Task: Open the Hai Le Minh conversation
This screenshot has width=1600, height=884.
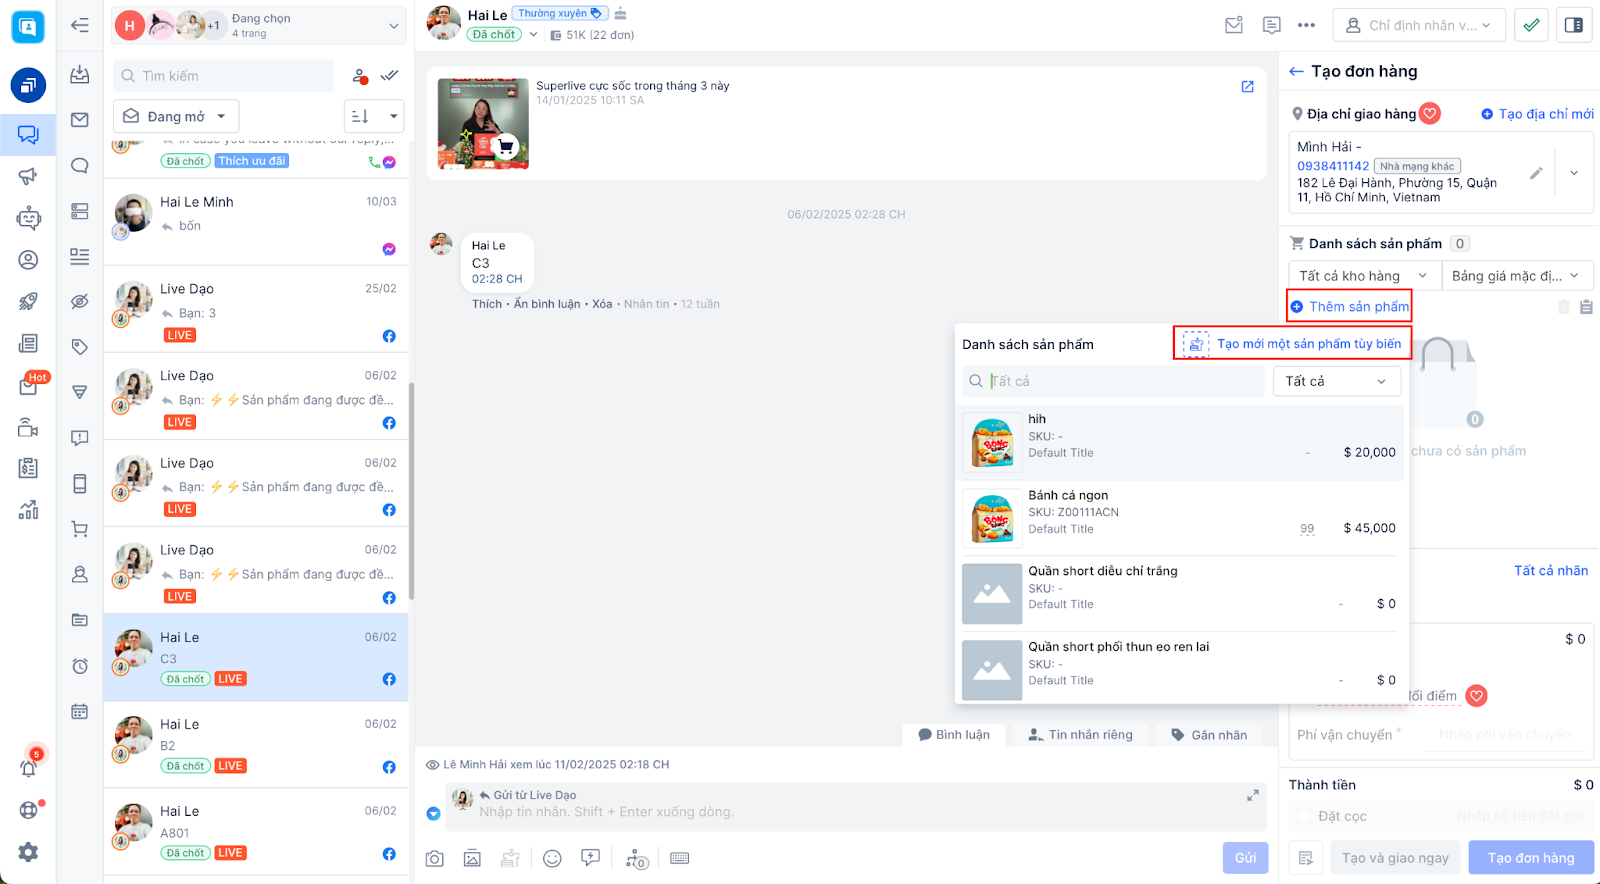Action: (256, 222)
